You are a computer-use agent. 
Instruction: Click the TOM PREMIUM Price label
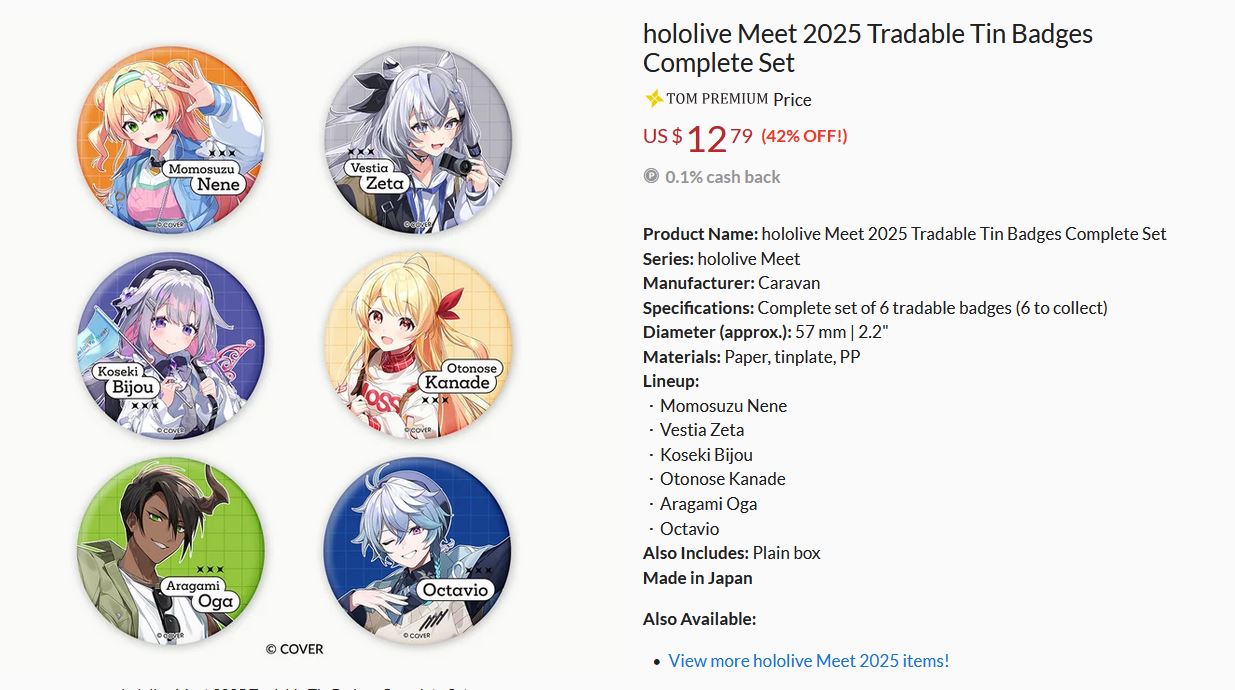[x=739, y=99]
